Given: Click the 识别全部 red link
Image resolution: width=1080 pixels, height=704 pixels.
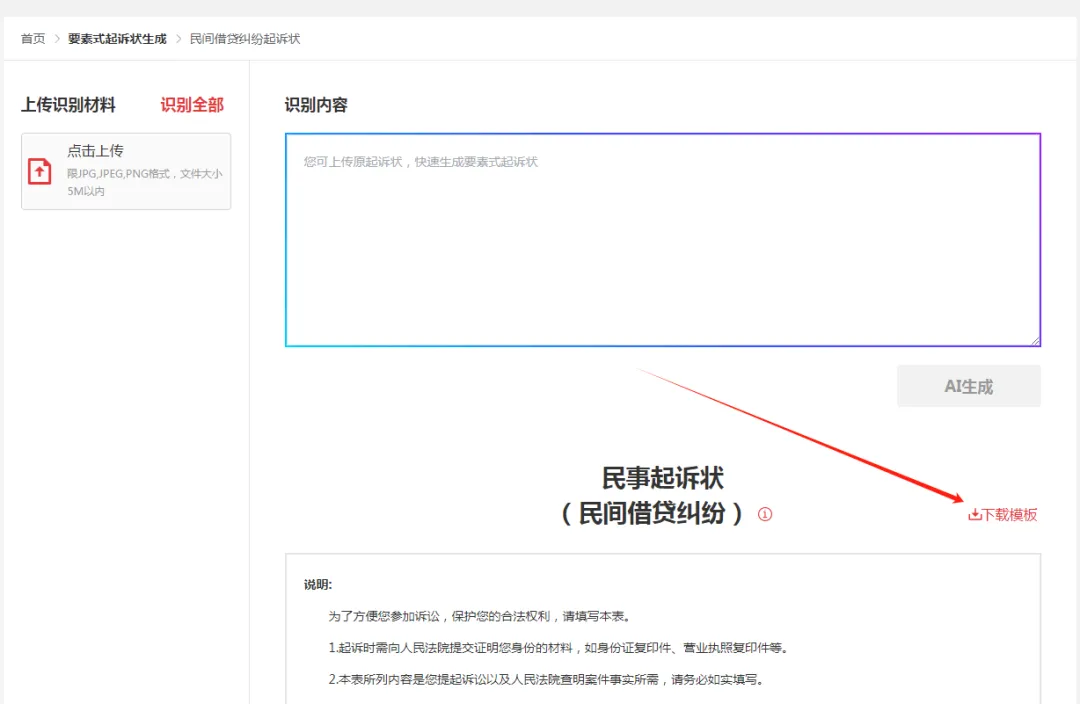Looking at the screenshot, I should pos(192,105).
